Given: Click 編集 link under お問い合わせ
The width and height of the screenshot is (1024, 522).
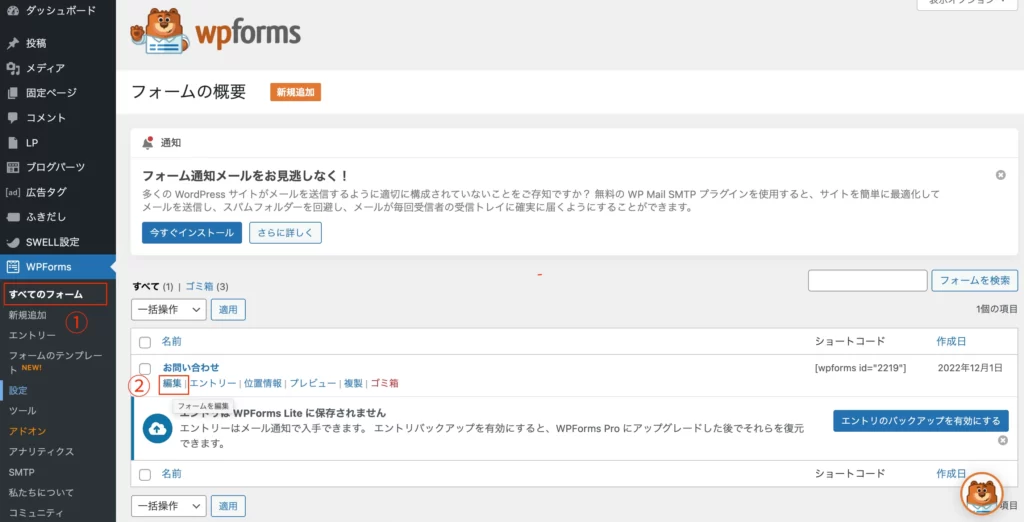Looking at the screenshot, I should coord(172,383).
